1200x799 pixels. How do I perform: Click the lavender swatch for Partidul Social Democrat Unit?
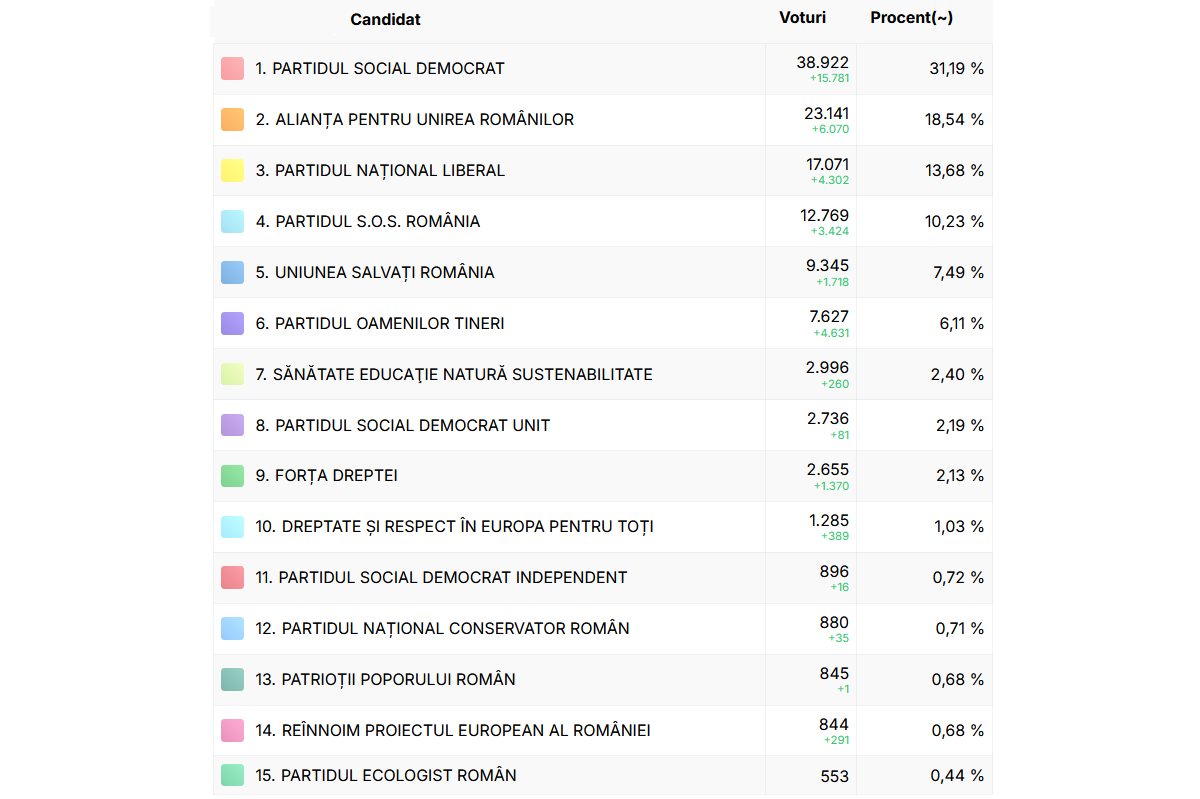click(x=232, y=426)
